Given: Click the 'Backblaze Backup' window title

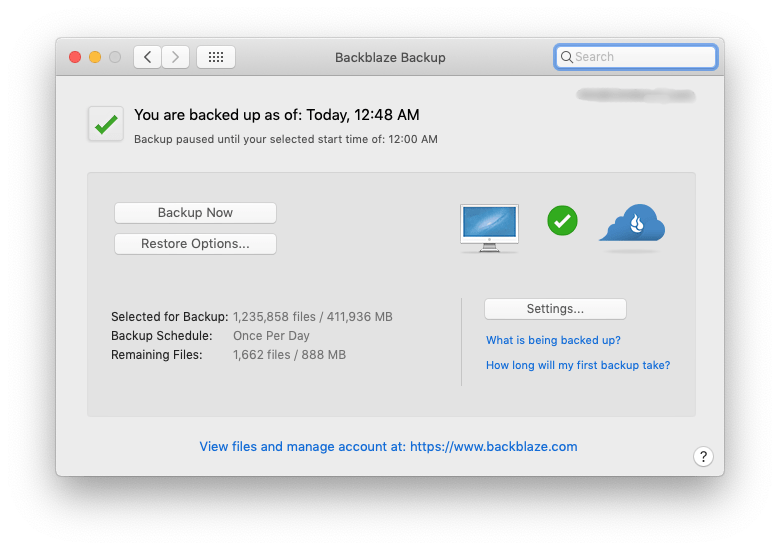Looking at the screenshot, I should pos(390,58).
